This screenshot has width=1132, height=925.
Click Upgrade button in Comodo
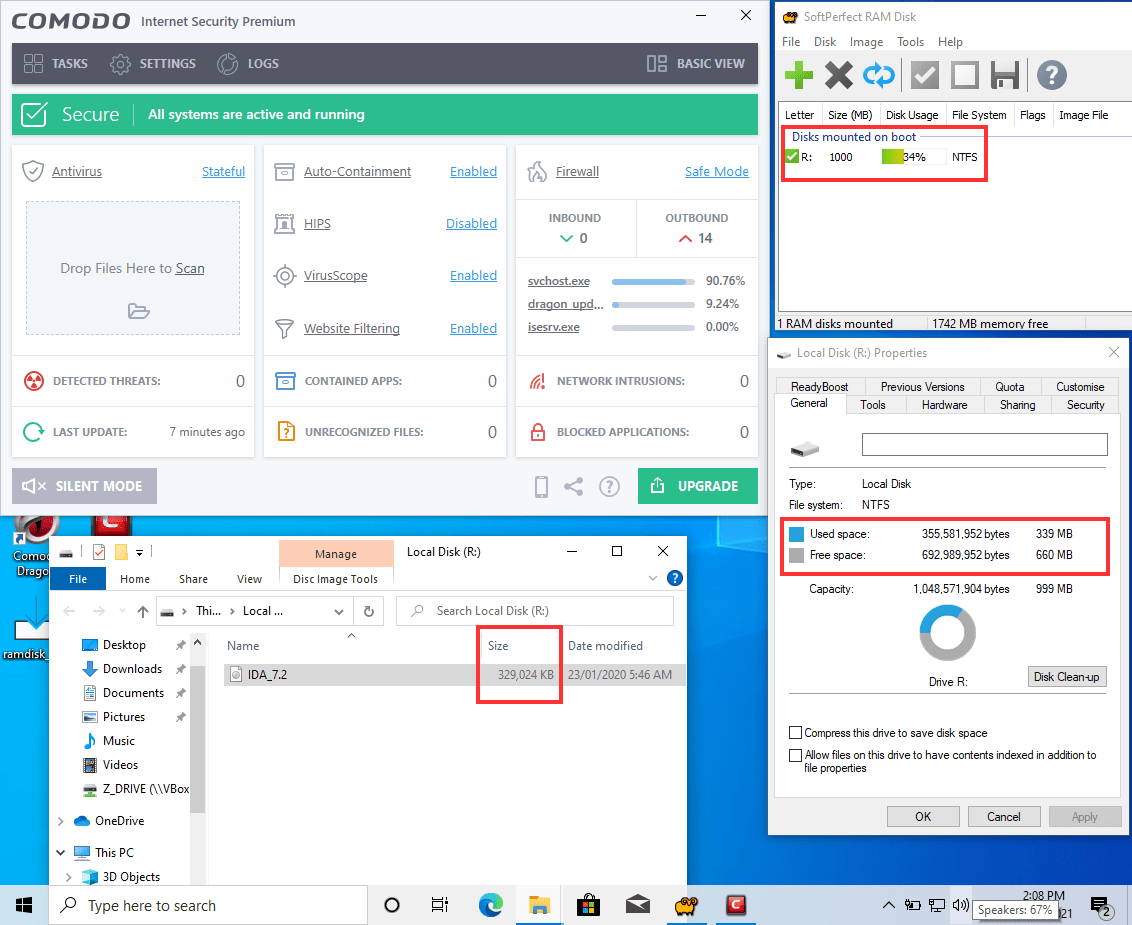click(x=698, y=486)
